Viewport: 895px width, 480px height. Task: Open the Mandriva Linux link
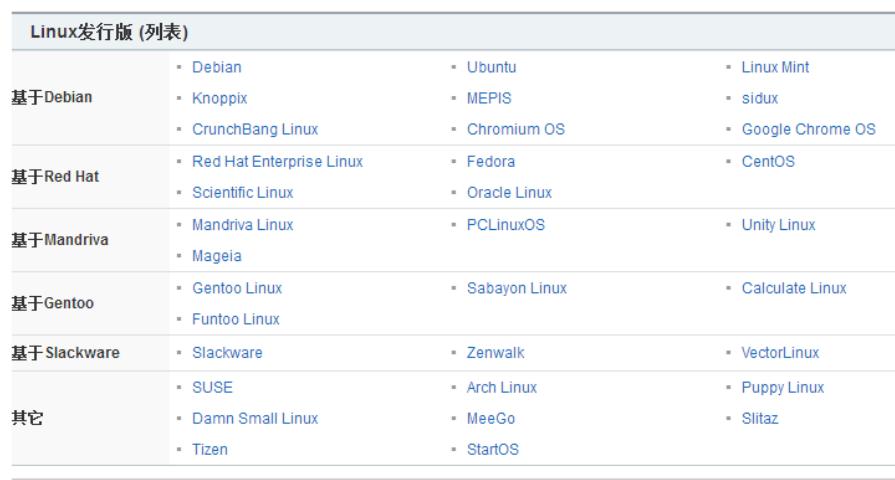coord(243,224)
